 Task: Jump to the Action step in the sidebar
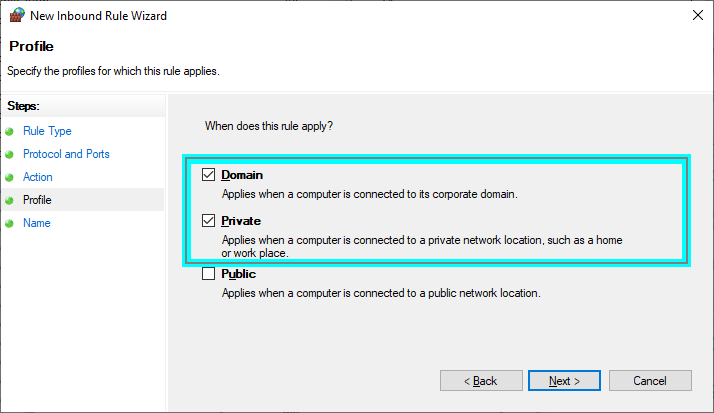38,177
